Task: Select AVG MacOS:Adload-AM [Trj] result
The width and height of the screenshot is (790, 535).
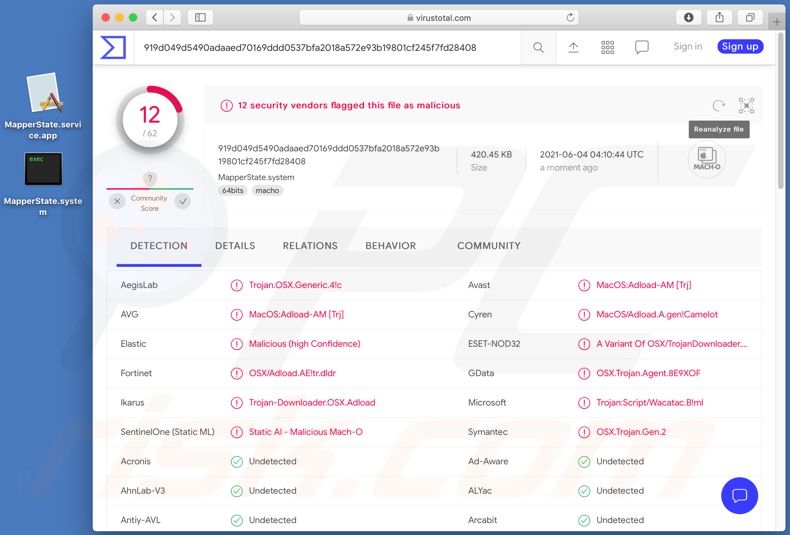Action: point(296,314)
